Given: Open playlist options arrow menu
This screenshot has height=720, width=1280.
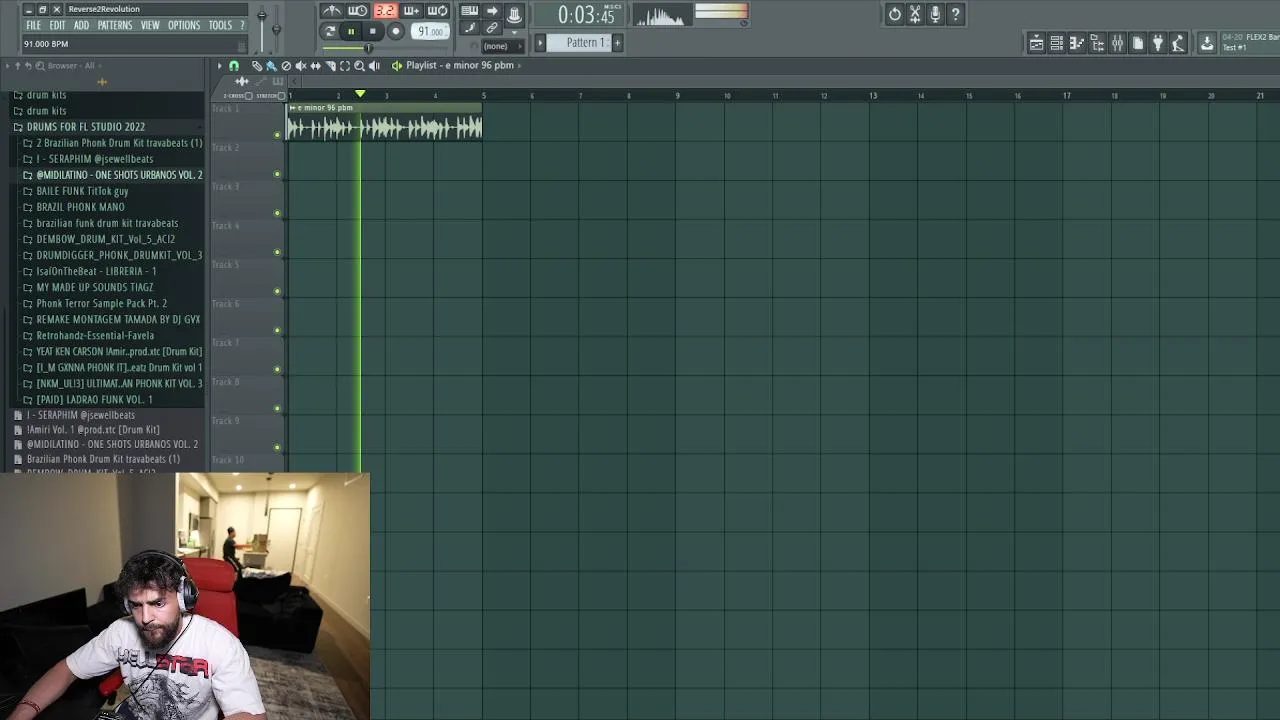Looking at the screenshot, I should click(219, 66).
